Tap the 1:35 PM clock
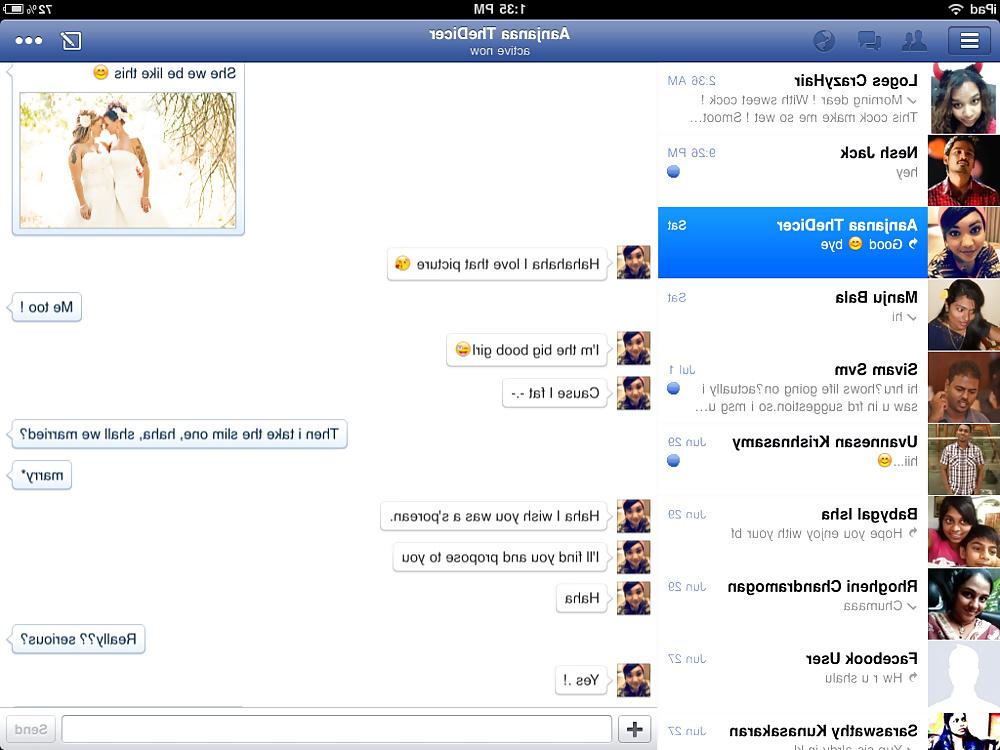 coord(500,9)
